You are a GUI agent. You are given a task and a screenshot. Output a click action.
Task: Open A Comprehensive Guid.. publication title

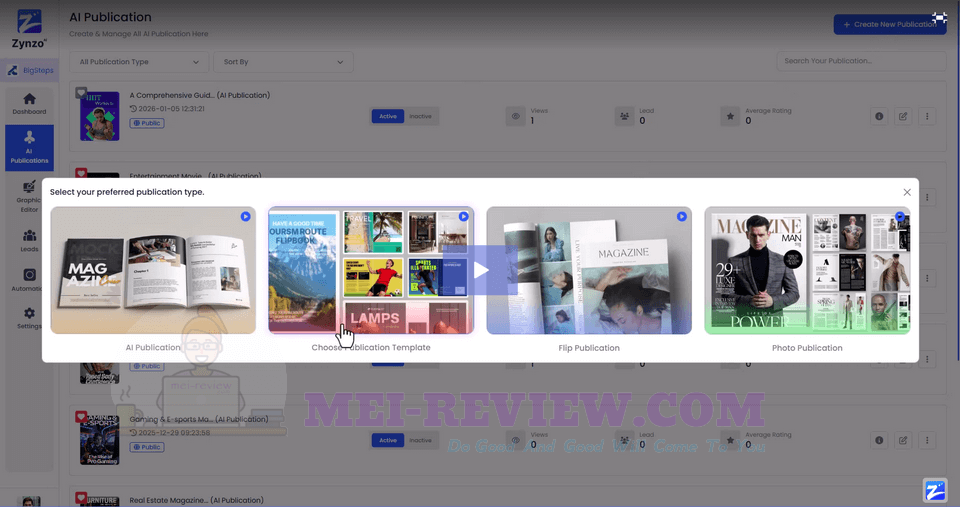tap(200, 96)
